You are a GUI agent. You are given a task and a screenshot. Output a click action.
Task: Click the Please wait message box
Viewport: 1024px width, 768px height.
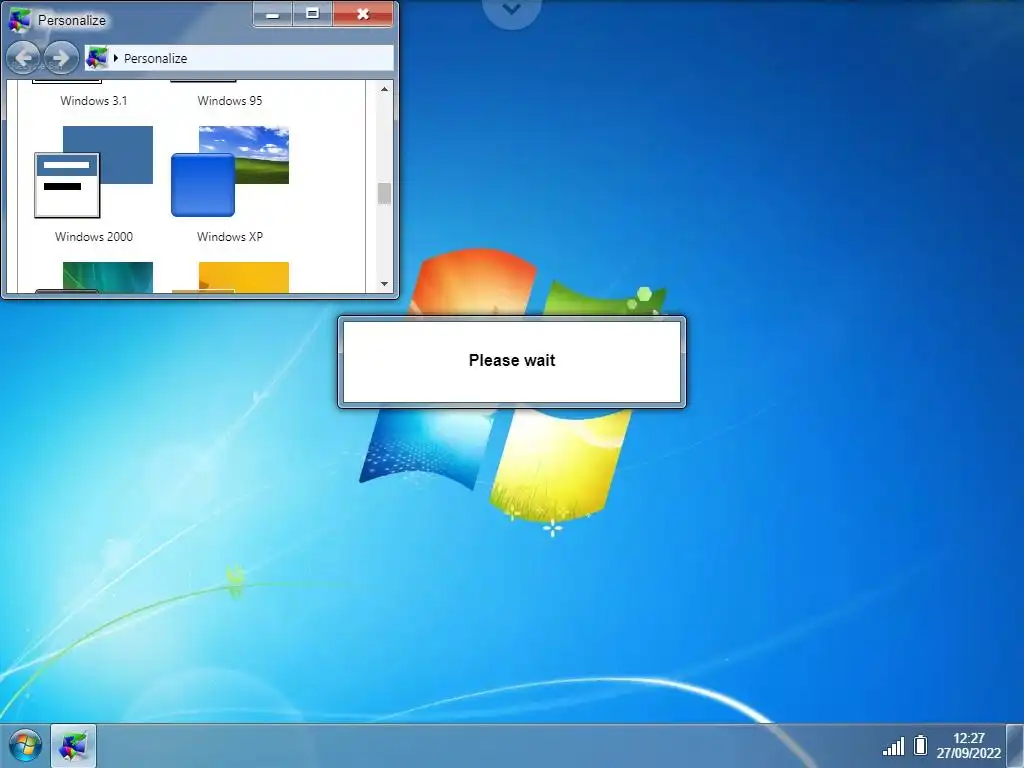512,362
